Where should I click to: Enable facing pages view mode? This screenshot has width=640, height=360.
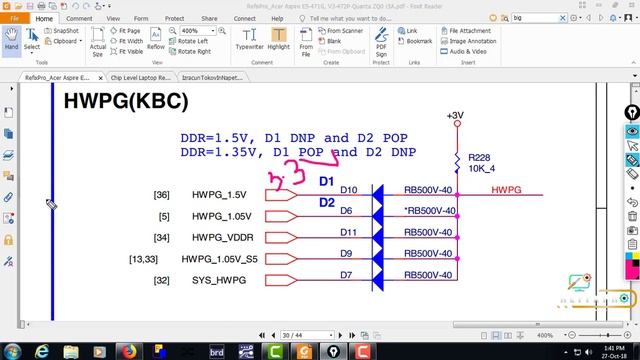point(508,336)
